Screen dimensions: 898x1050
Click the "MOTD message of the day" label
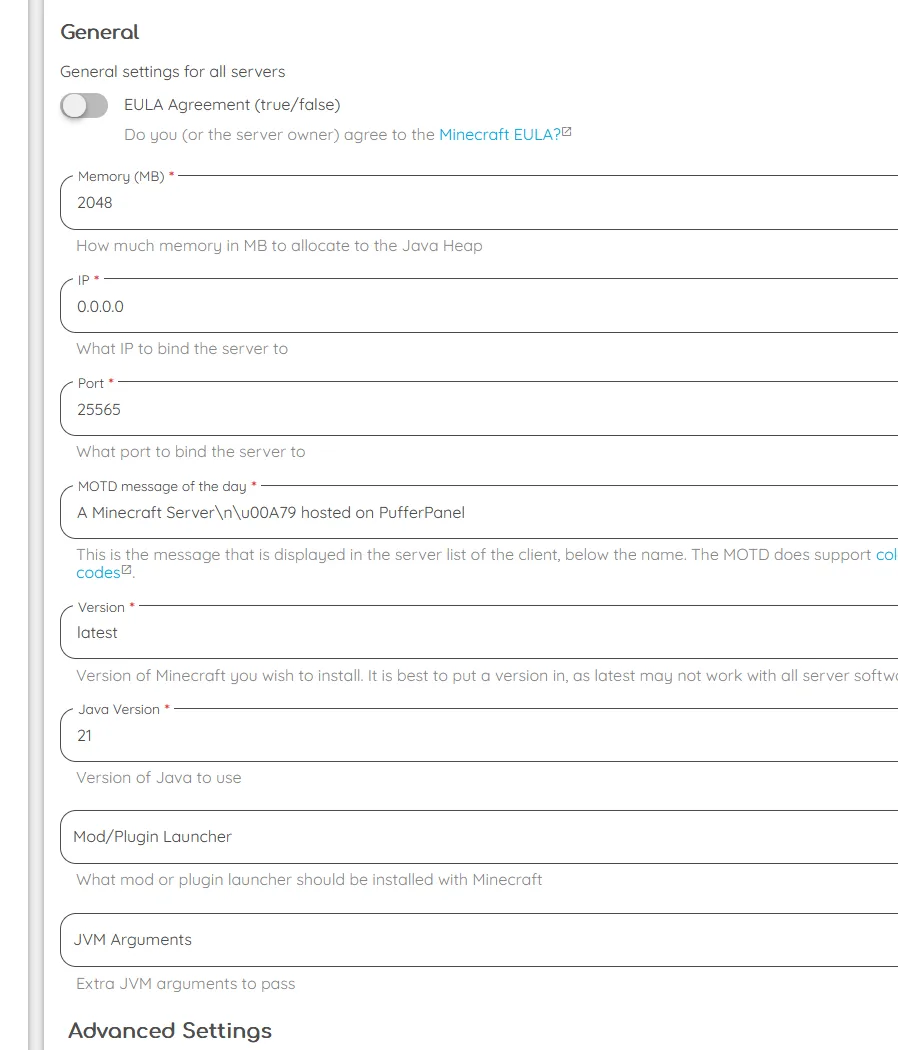[161, 487]
